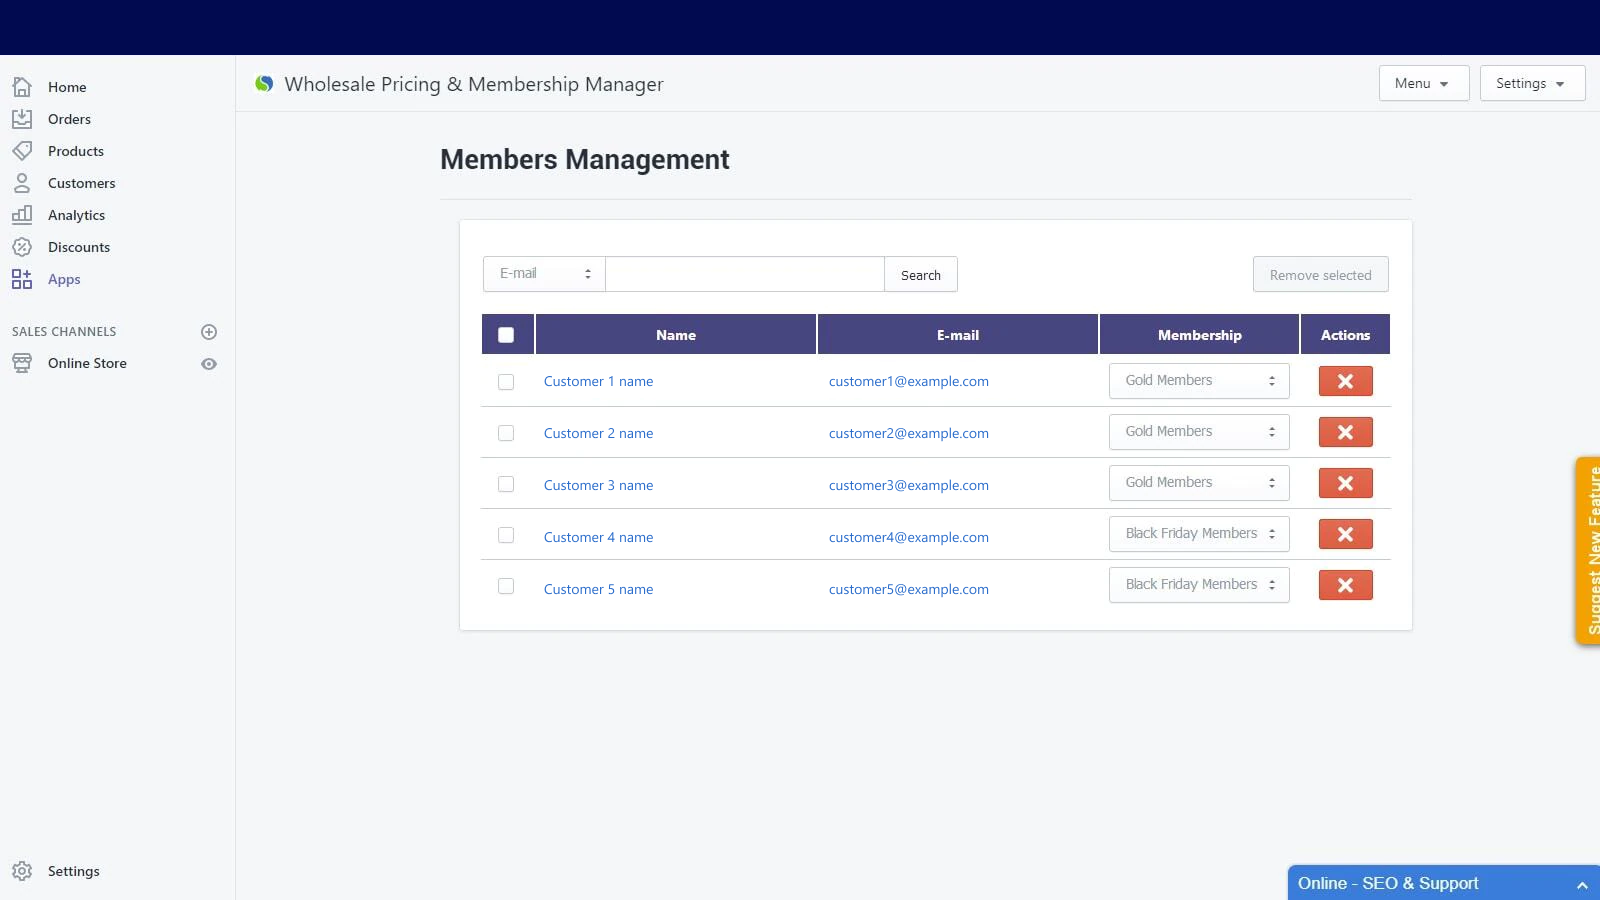Select the checkbox beside Customer 5 name

pyautogui.click(x=506, y=587)
